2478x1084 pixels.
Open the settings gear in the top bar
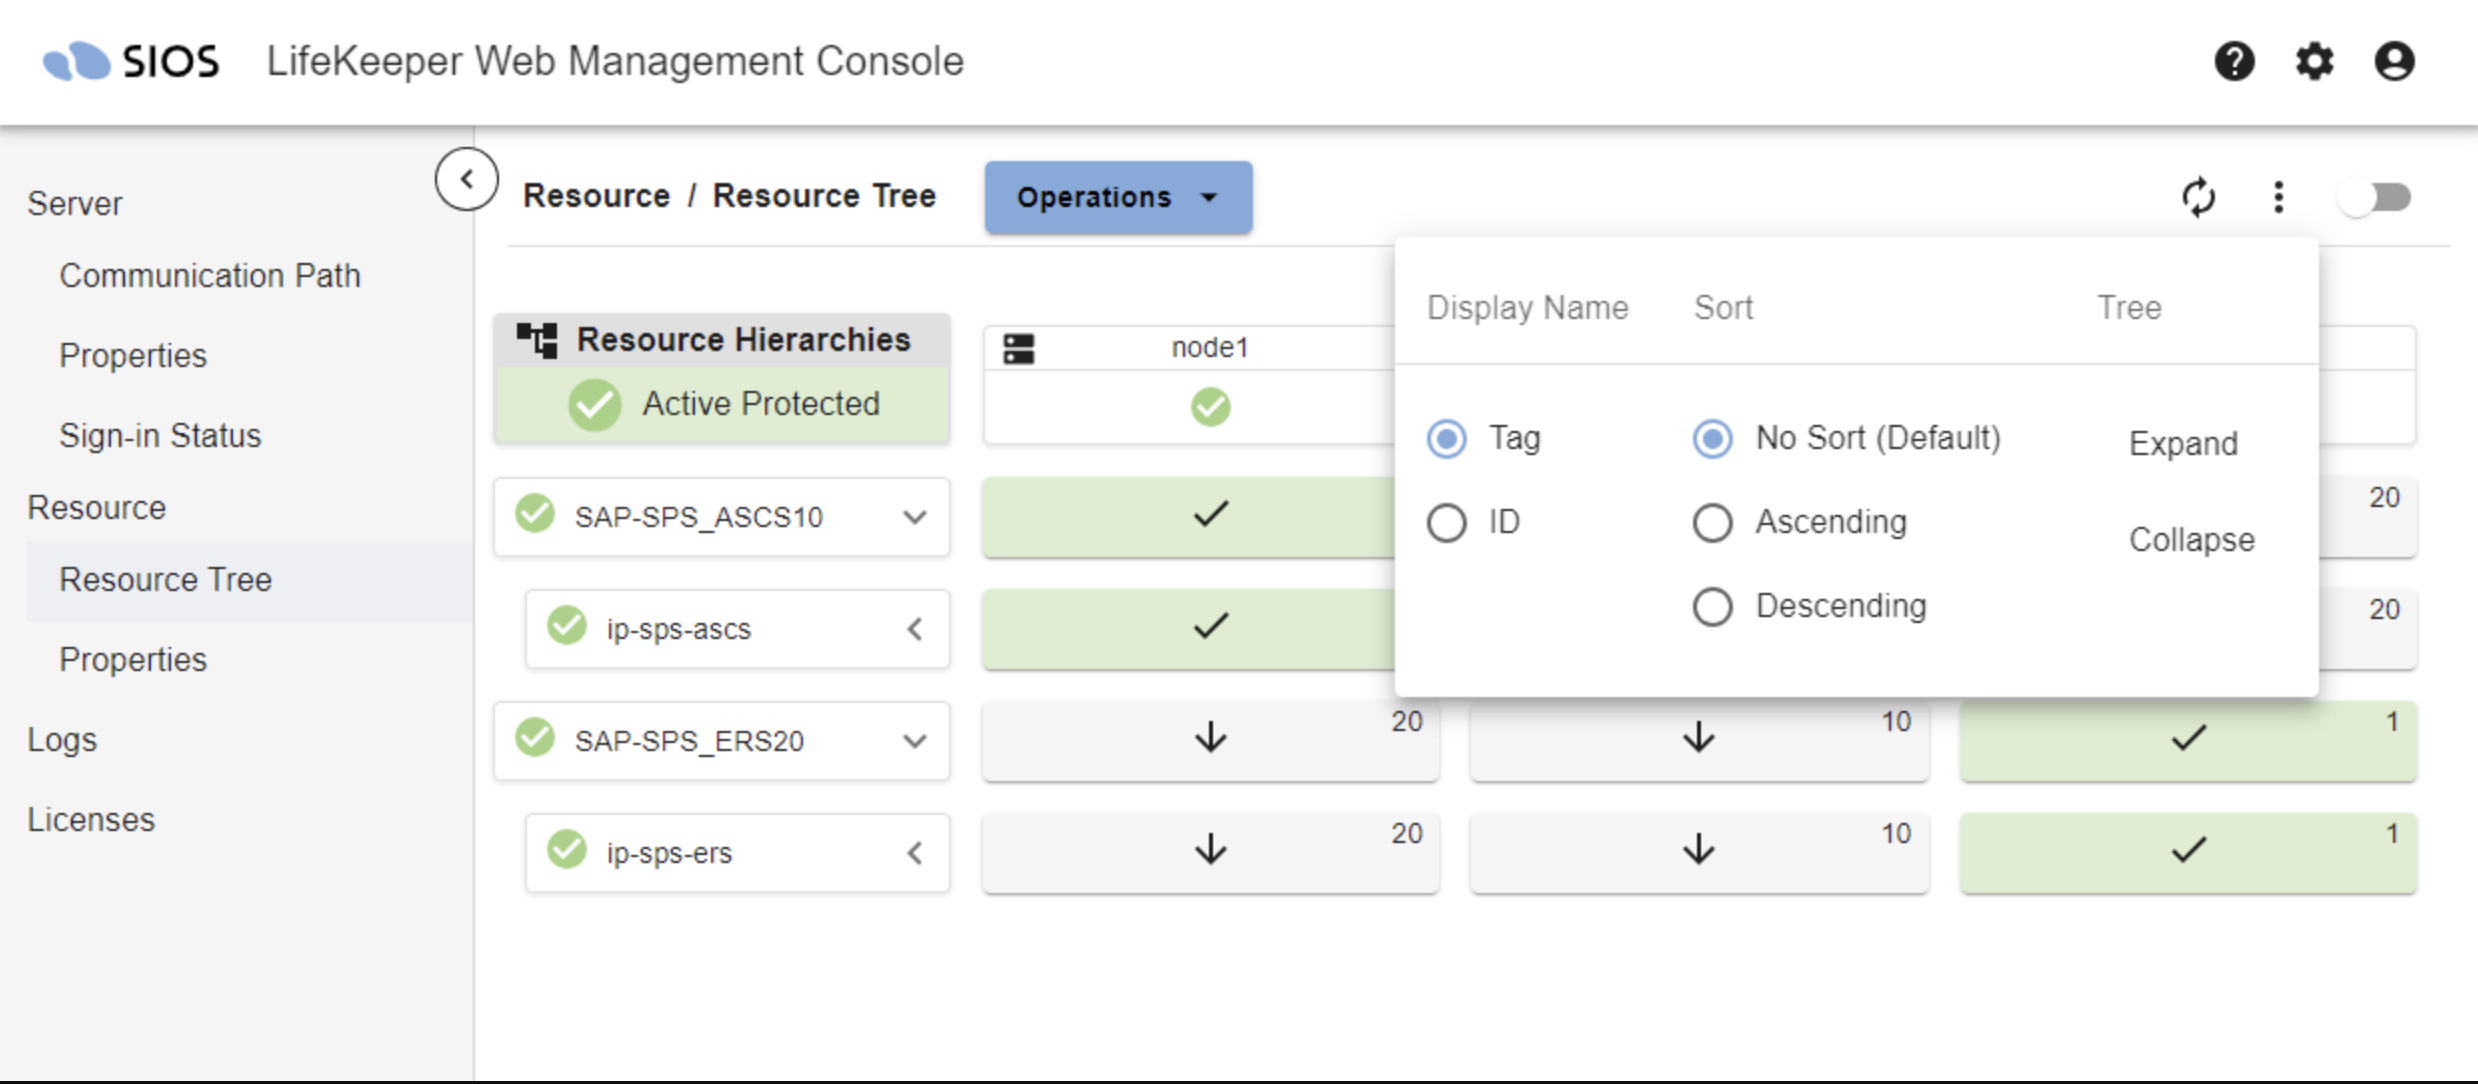tap(2315, 62)
